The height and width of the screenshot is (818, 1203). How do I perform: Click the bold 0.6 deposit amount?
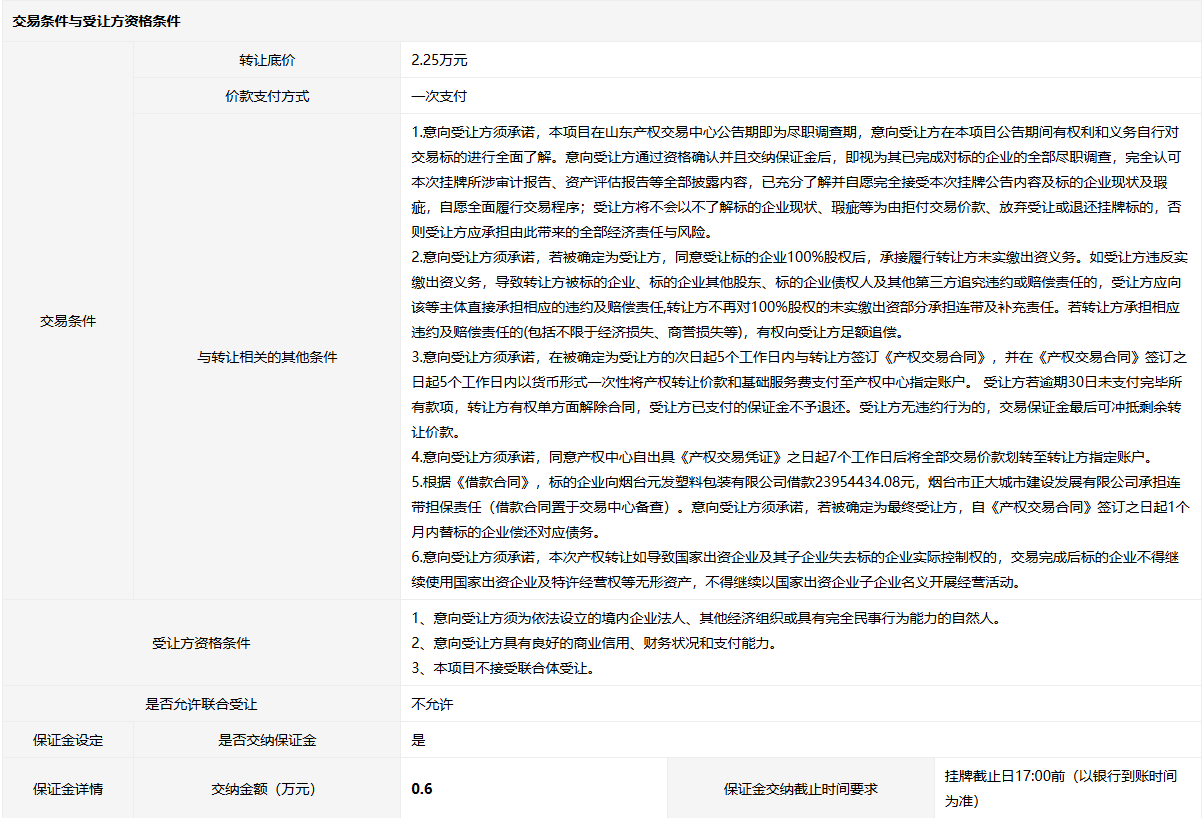click(422, 789)
